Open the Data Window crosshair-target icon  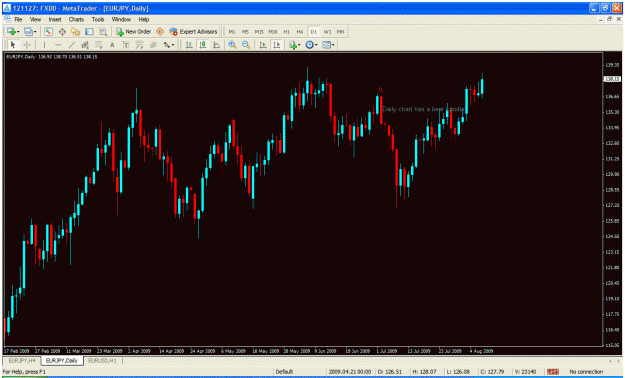(x=62, y=32)
